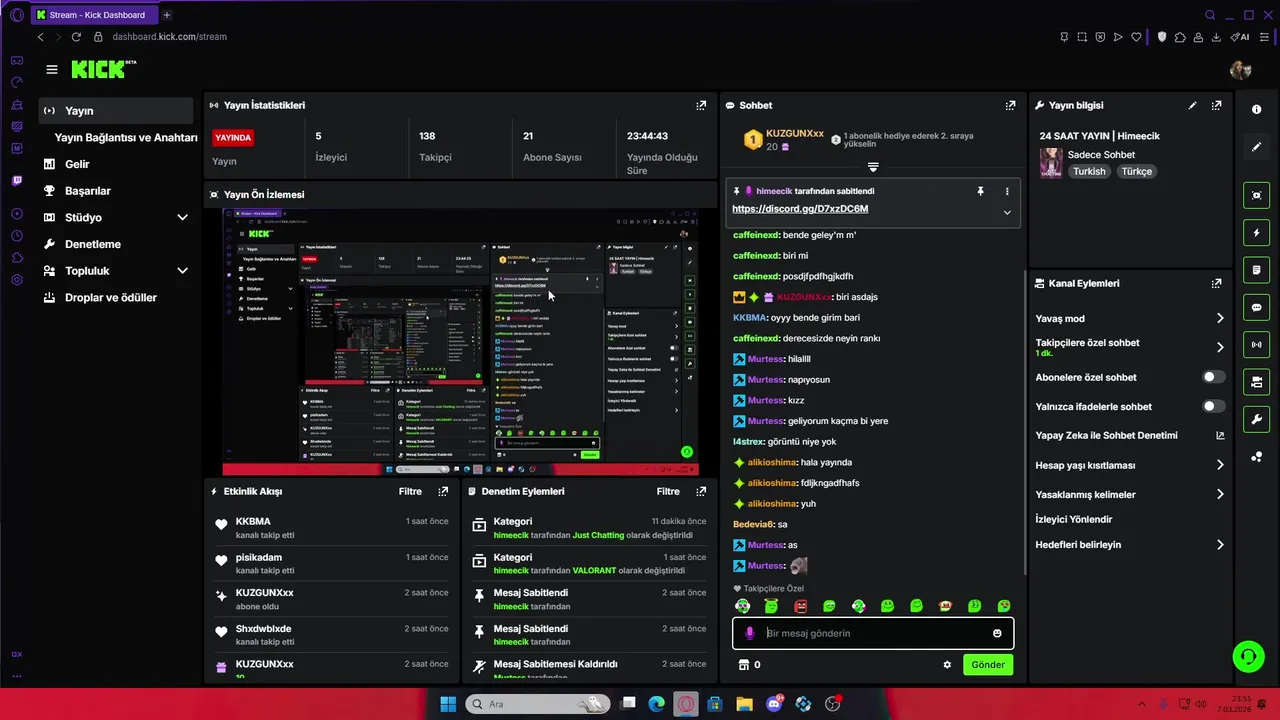This screenshot has height=720, width=1280.
Task: Open Discord from the taskbar
Action: coord(773,704)
